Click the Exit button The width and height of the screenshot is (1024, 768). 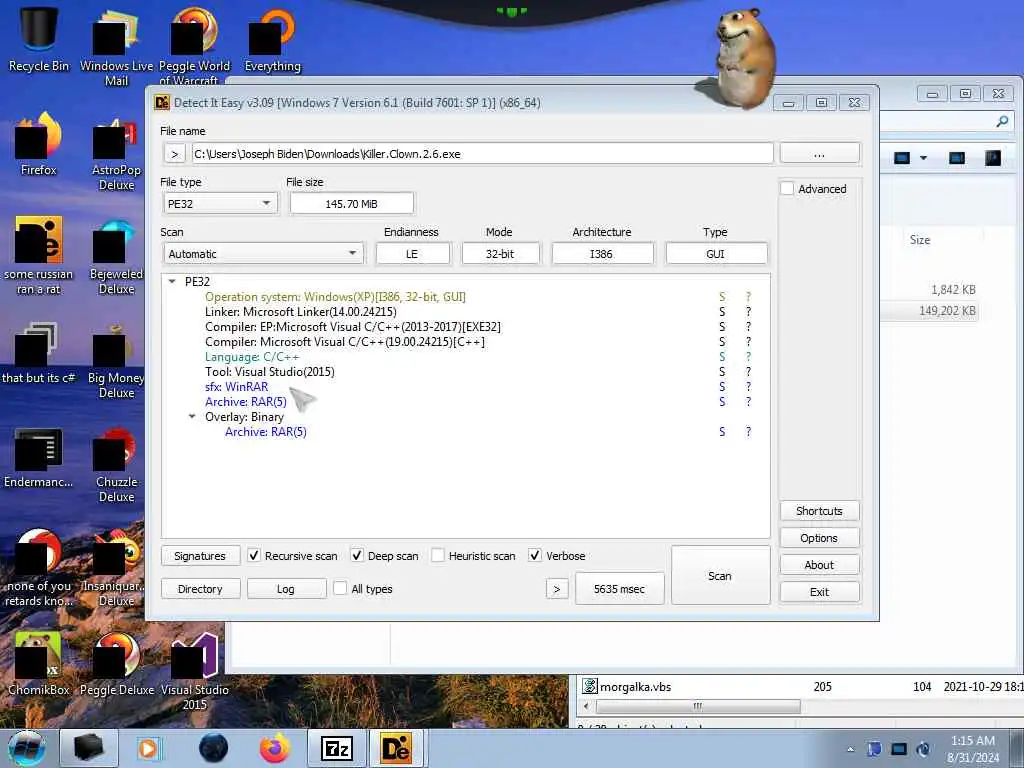point(820,592)
